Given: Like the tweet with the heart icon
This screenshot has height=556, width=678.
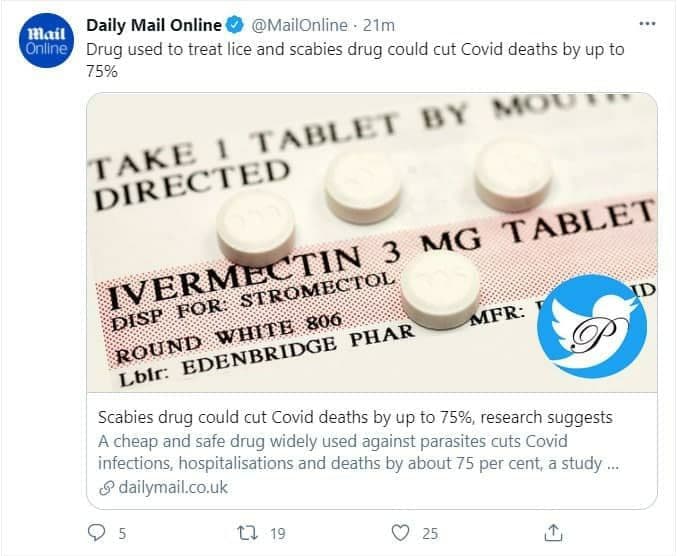Looking at the screenshot, I should 400,533.
